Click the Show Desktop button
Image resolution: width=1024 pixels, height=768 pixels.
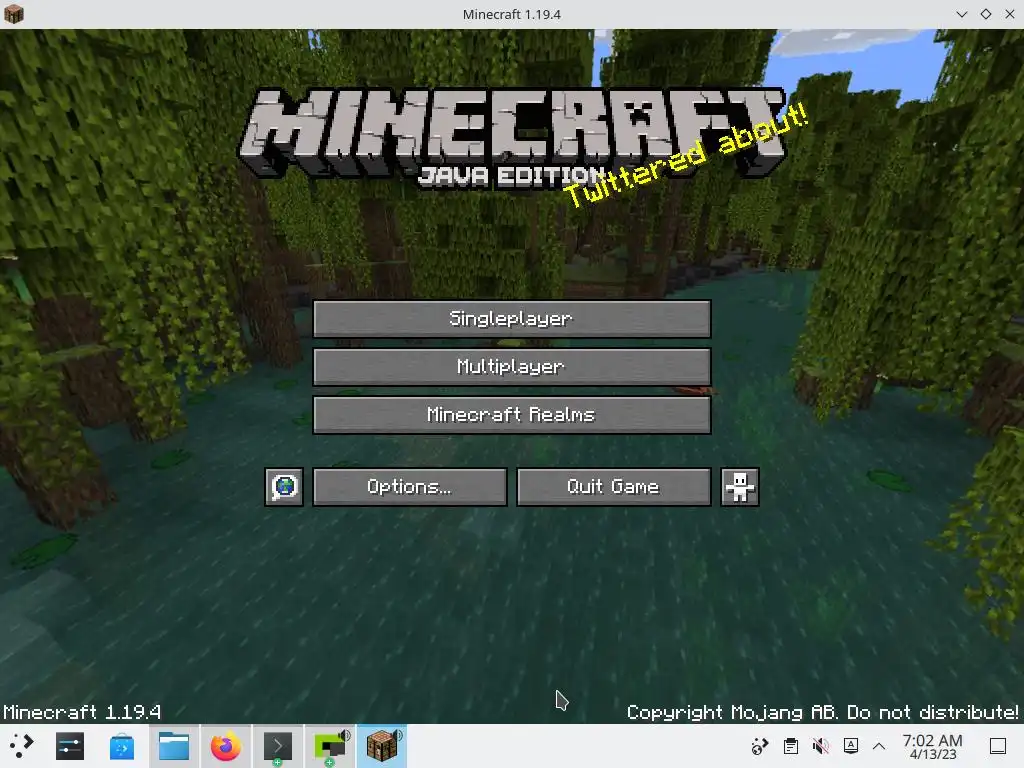pos(998,746)
